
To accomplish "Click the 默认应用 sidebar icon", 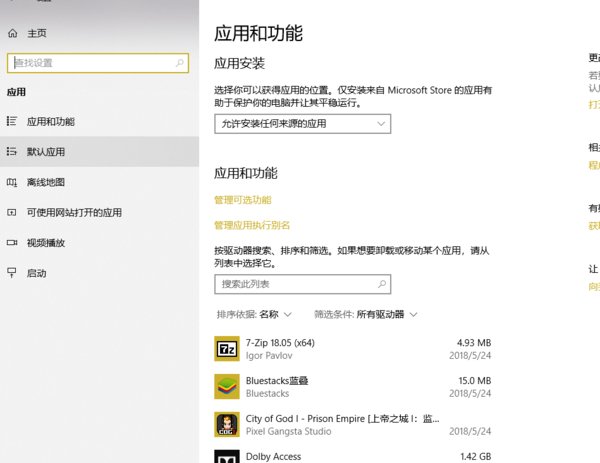I will tap(12, 152).
